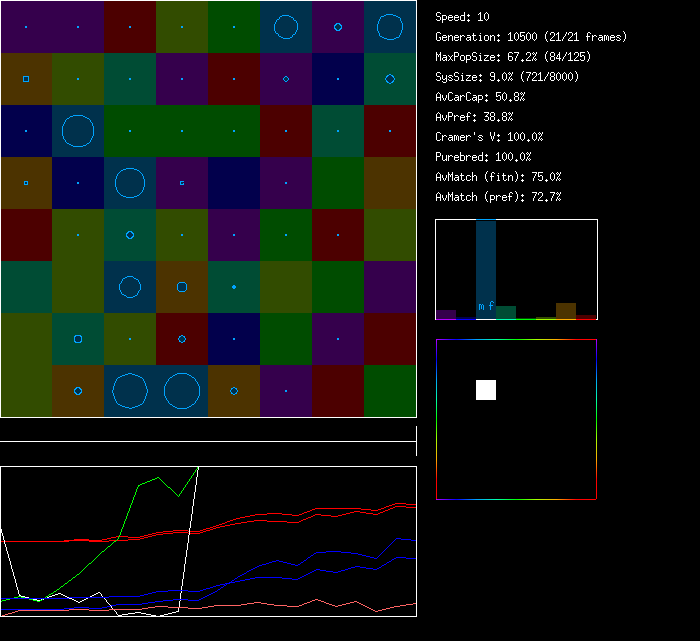Select the small square marker in the purple cell

182,183
